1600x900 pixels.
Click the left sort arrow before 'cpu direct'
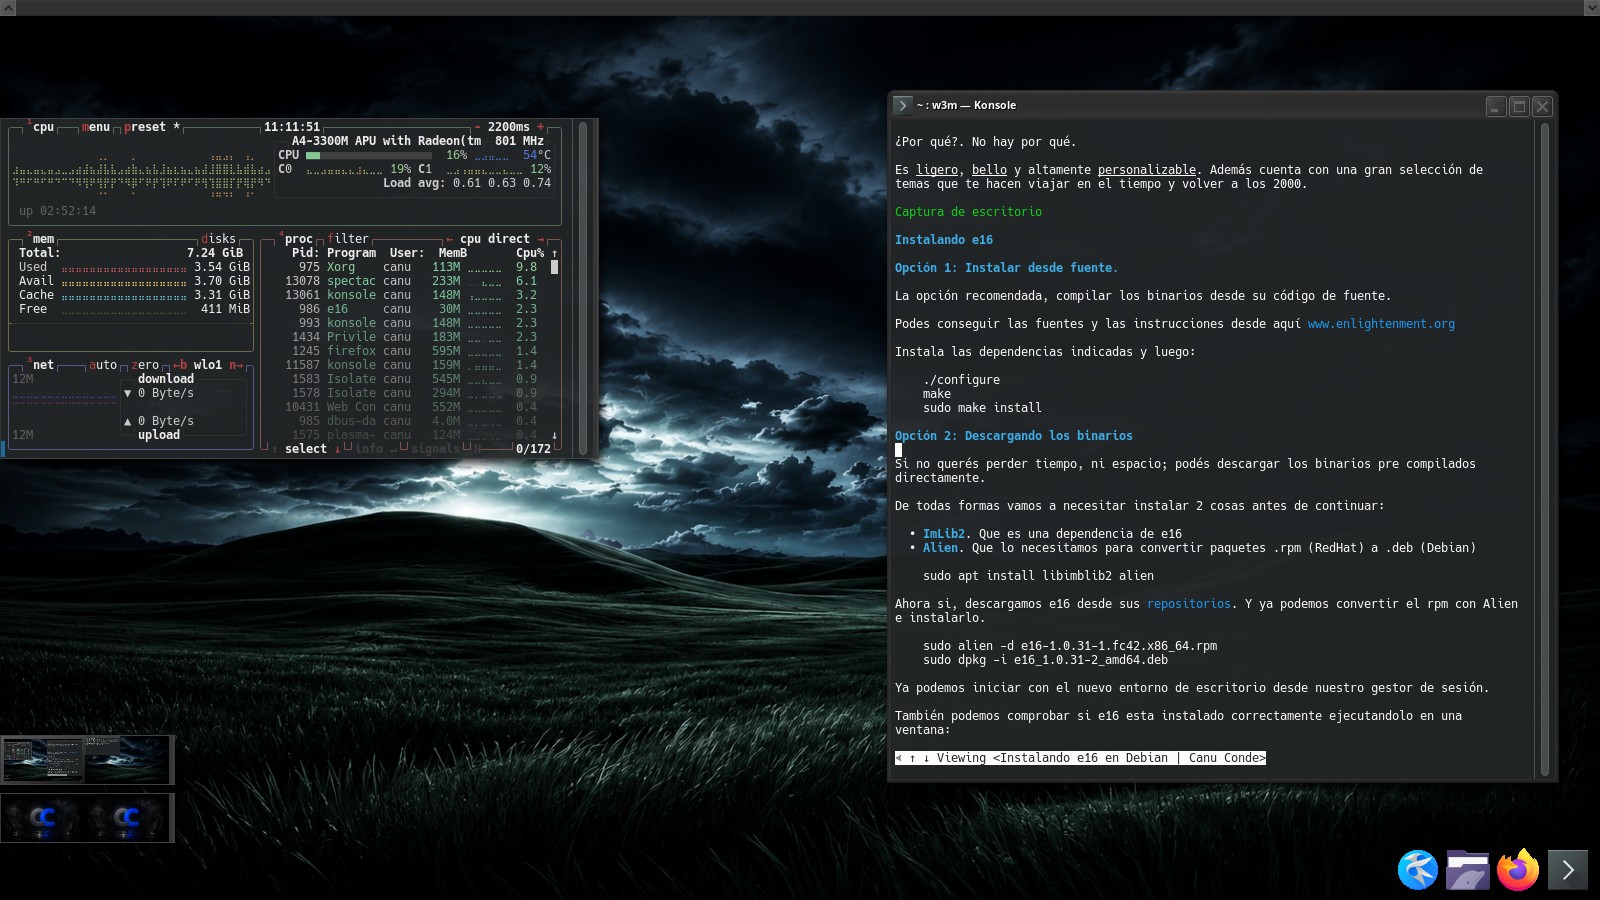tap(449, 239)
